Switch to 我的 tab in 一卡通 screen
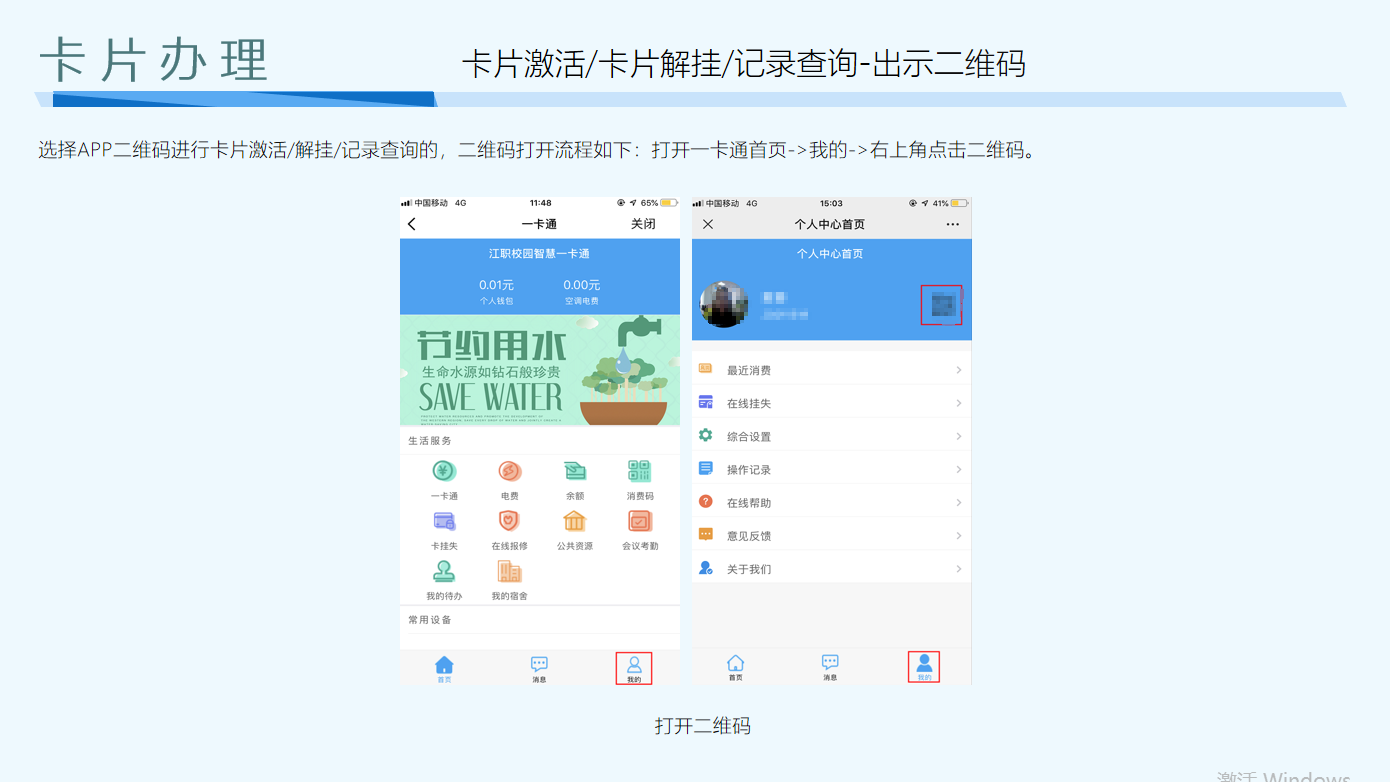This screenshot has width=1390, height=782. [634, 668]
